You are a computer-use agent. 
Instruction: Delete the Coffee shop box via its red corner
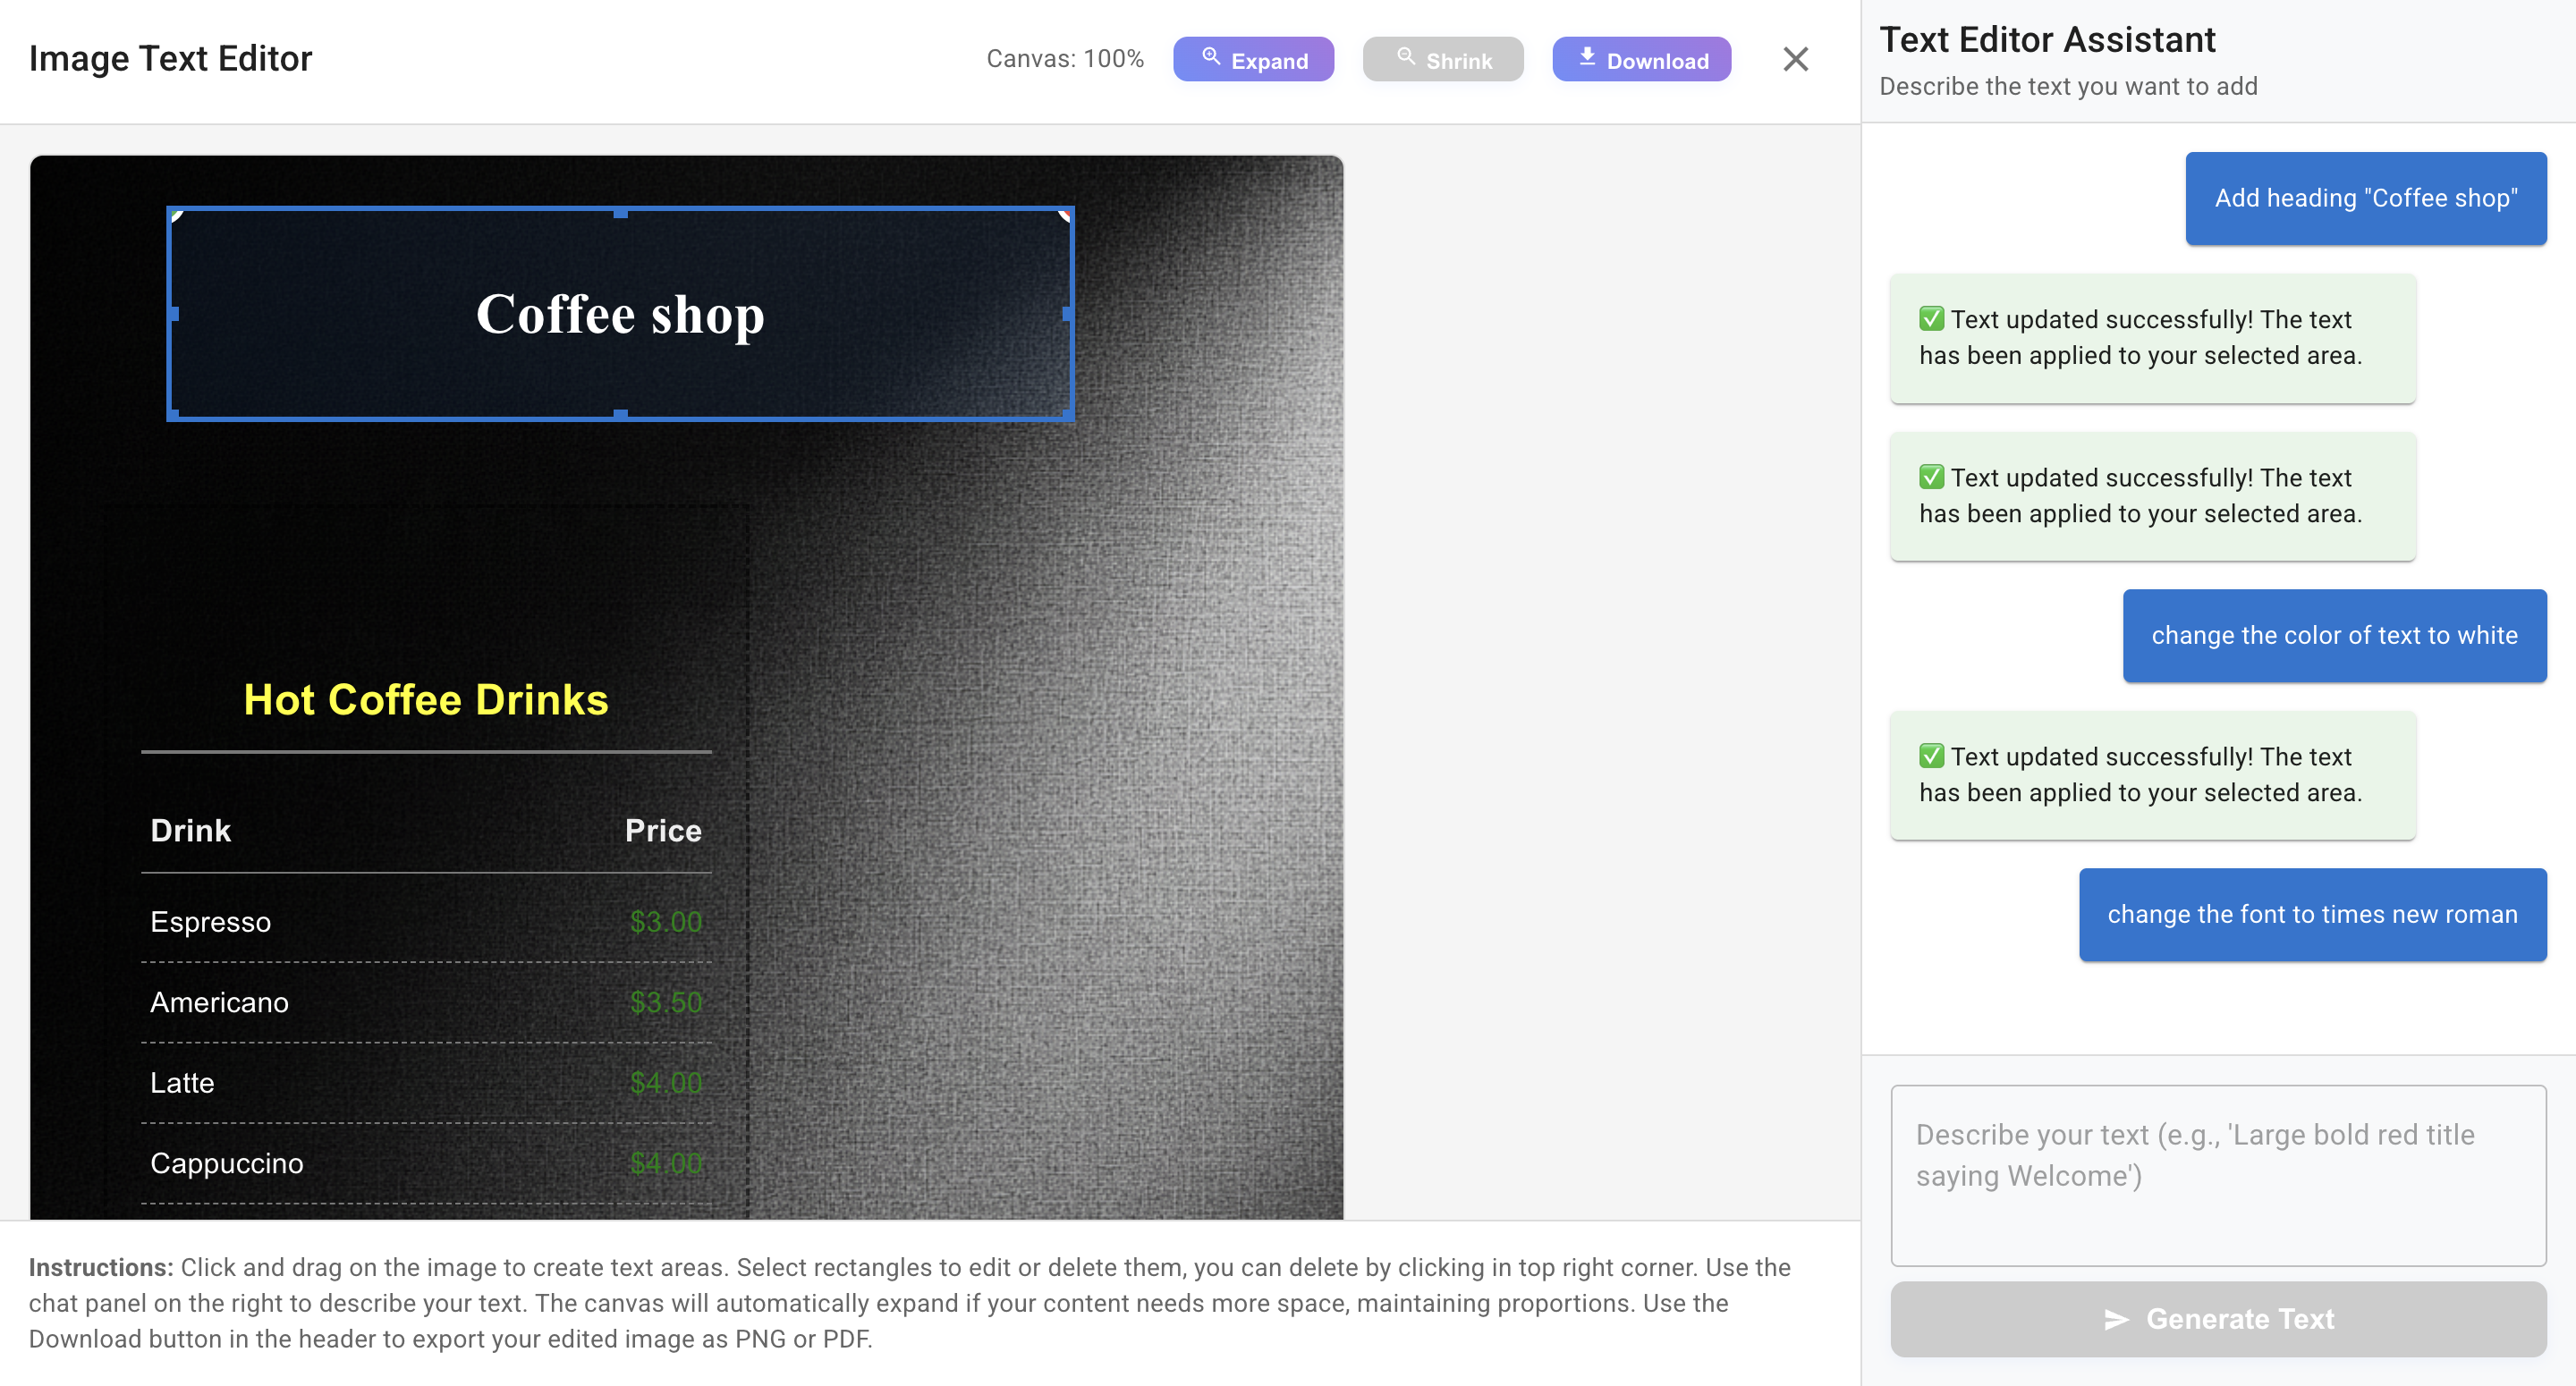[x=1065, y=216]
